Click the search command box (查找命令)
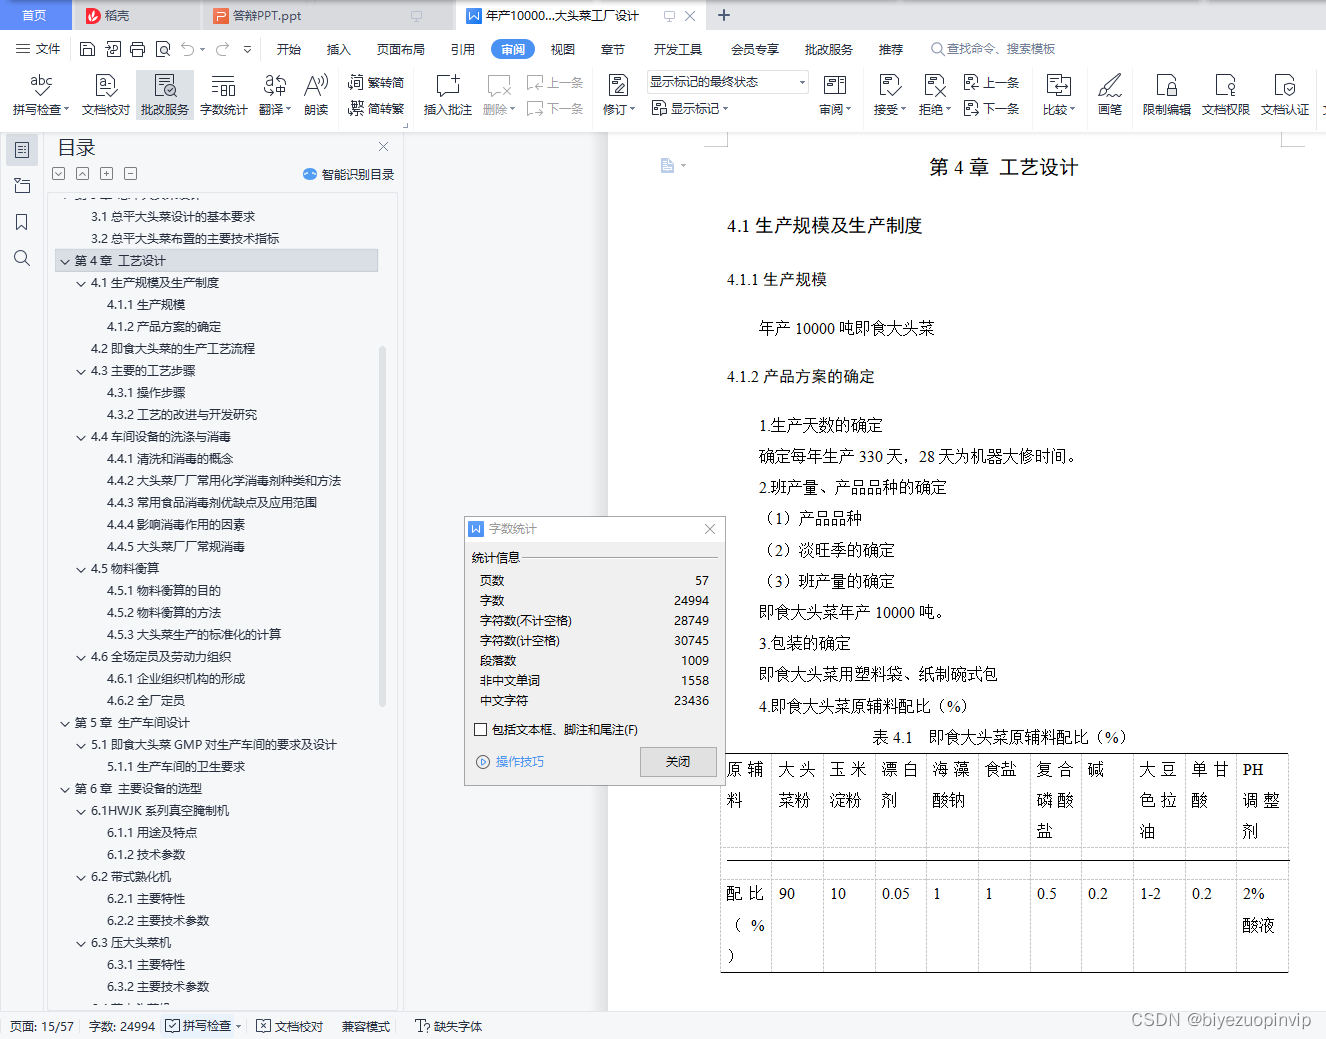Image resolution: width=1326 pixels, height=1039 pixels. point(993,49)
